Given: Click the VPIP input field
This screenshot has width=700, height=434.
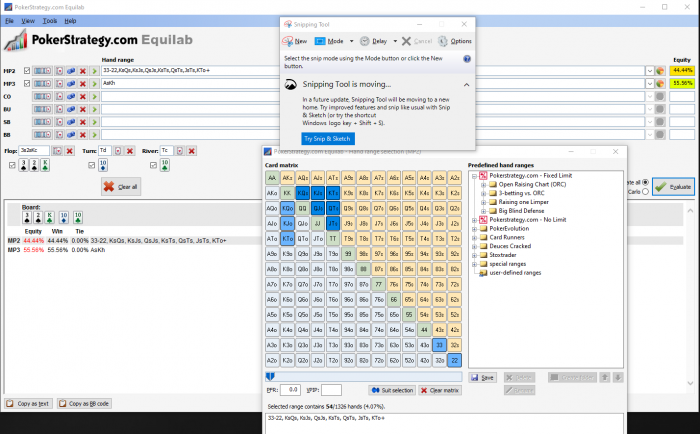Looking at the screenshot, I should click(331, 390).
